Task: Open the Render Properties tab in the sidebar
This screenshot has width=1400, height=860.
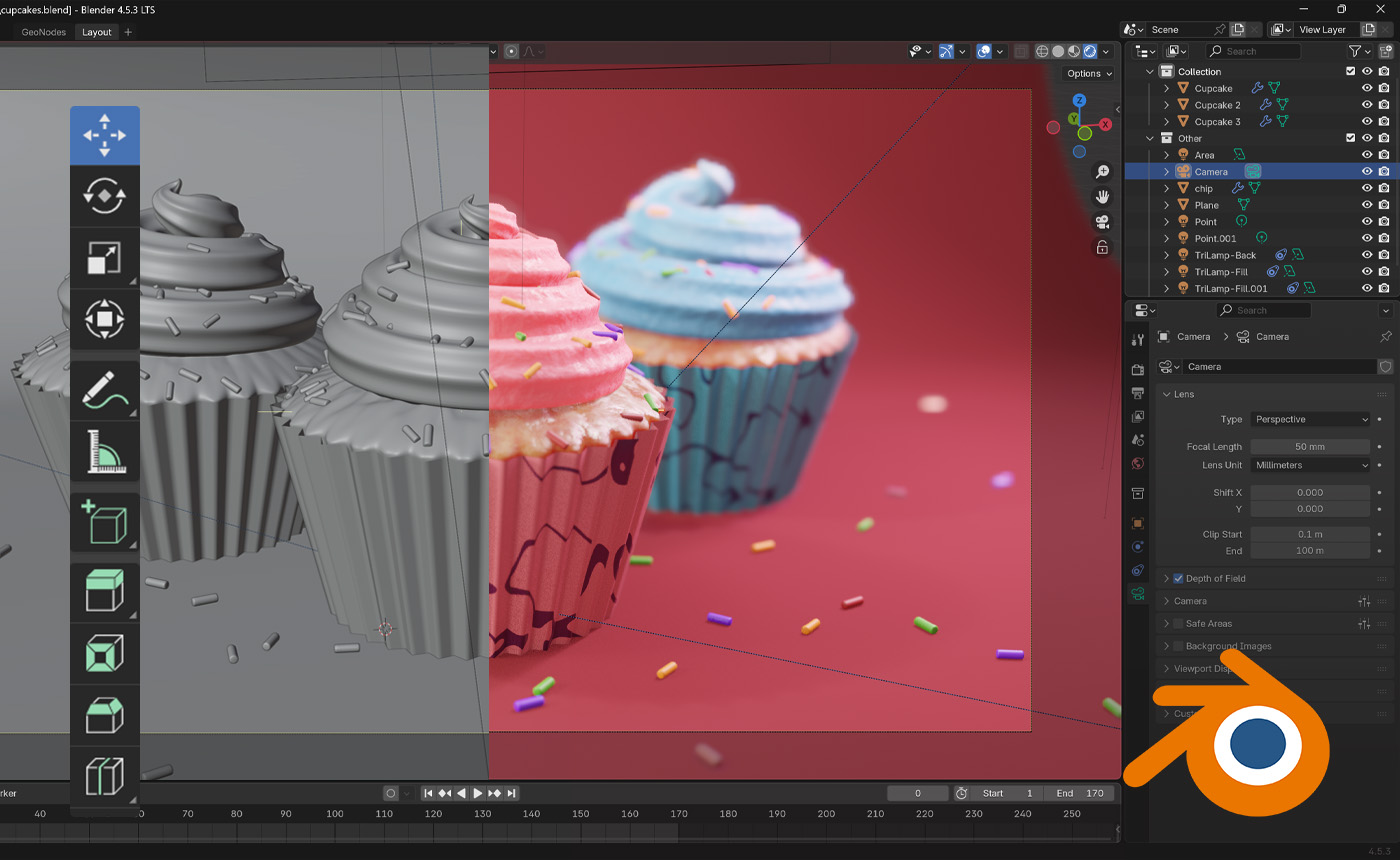Action: [x=1137, y=368]
